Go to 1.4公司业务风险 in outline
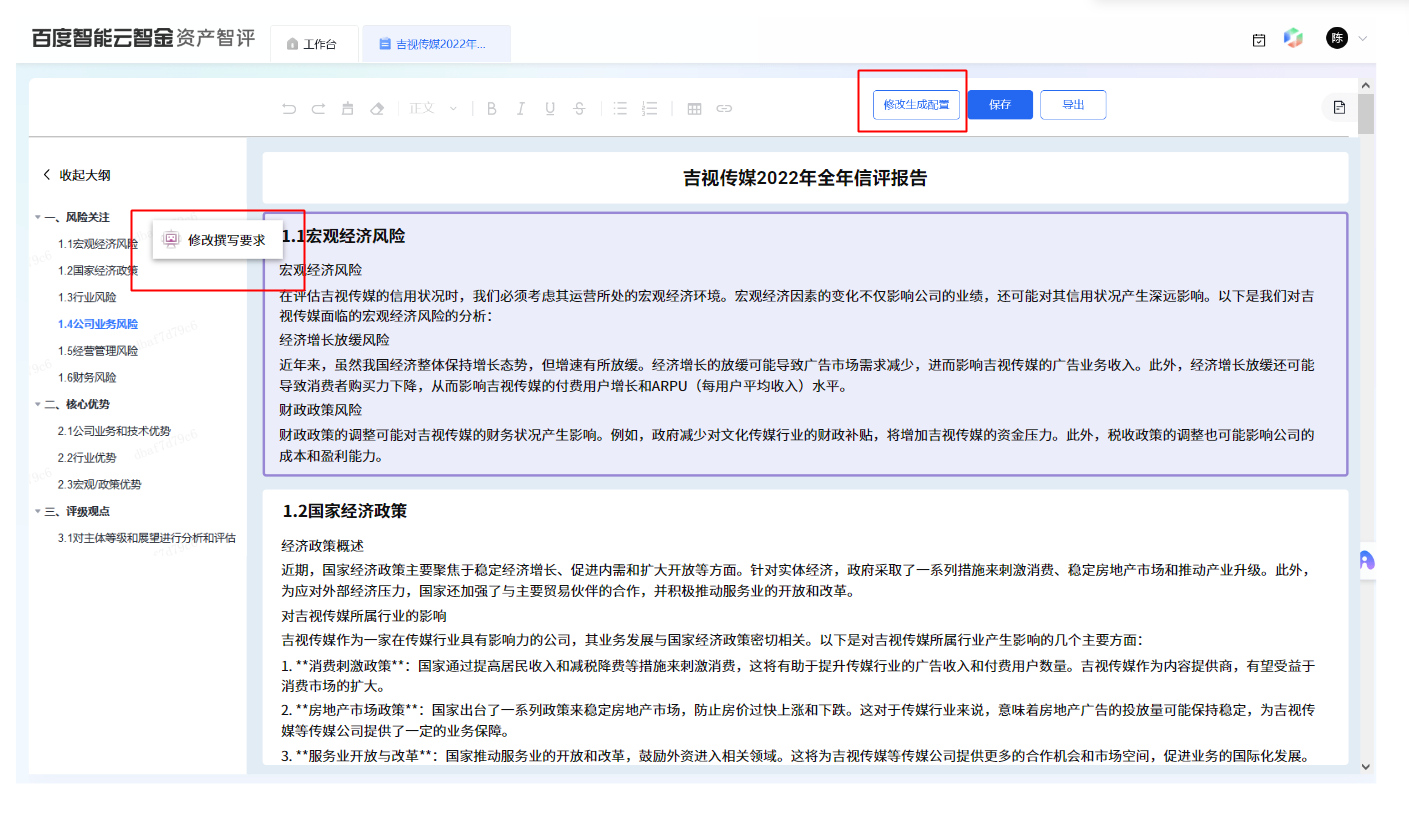Screen dimensions: 1409x829 pyautogui.click(x=98, y=324)
